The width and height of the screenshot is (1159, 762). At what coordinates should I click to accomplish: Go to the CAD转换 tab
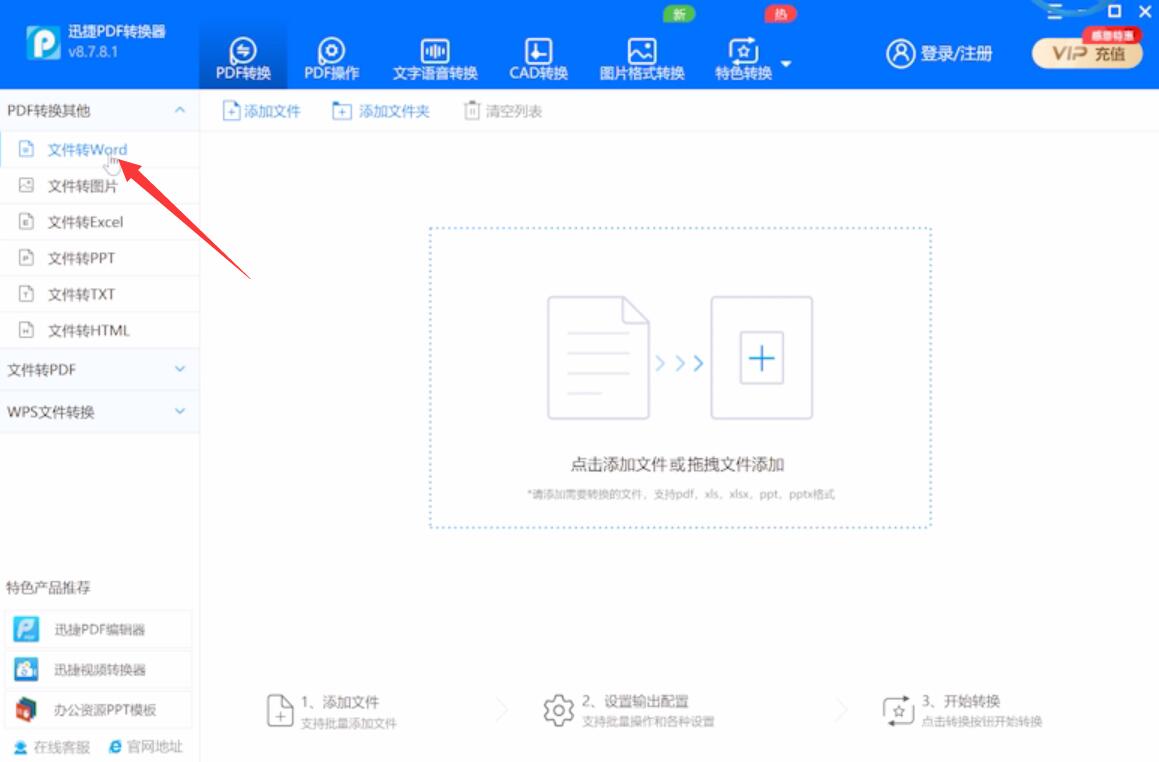coord(538,58)
